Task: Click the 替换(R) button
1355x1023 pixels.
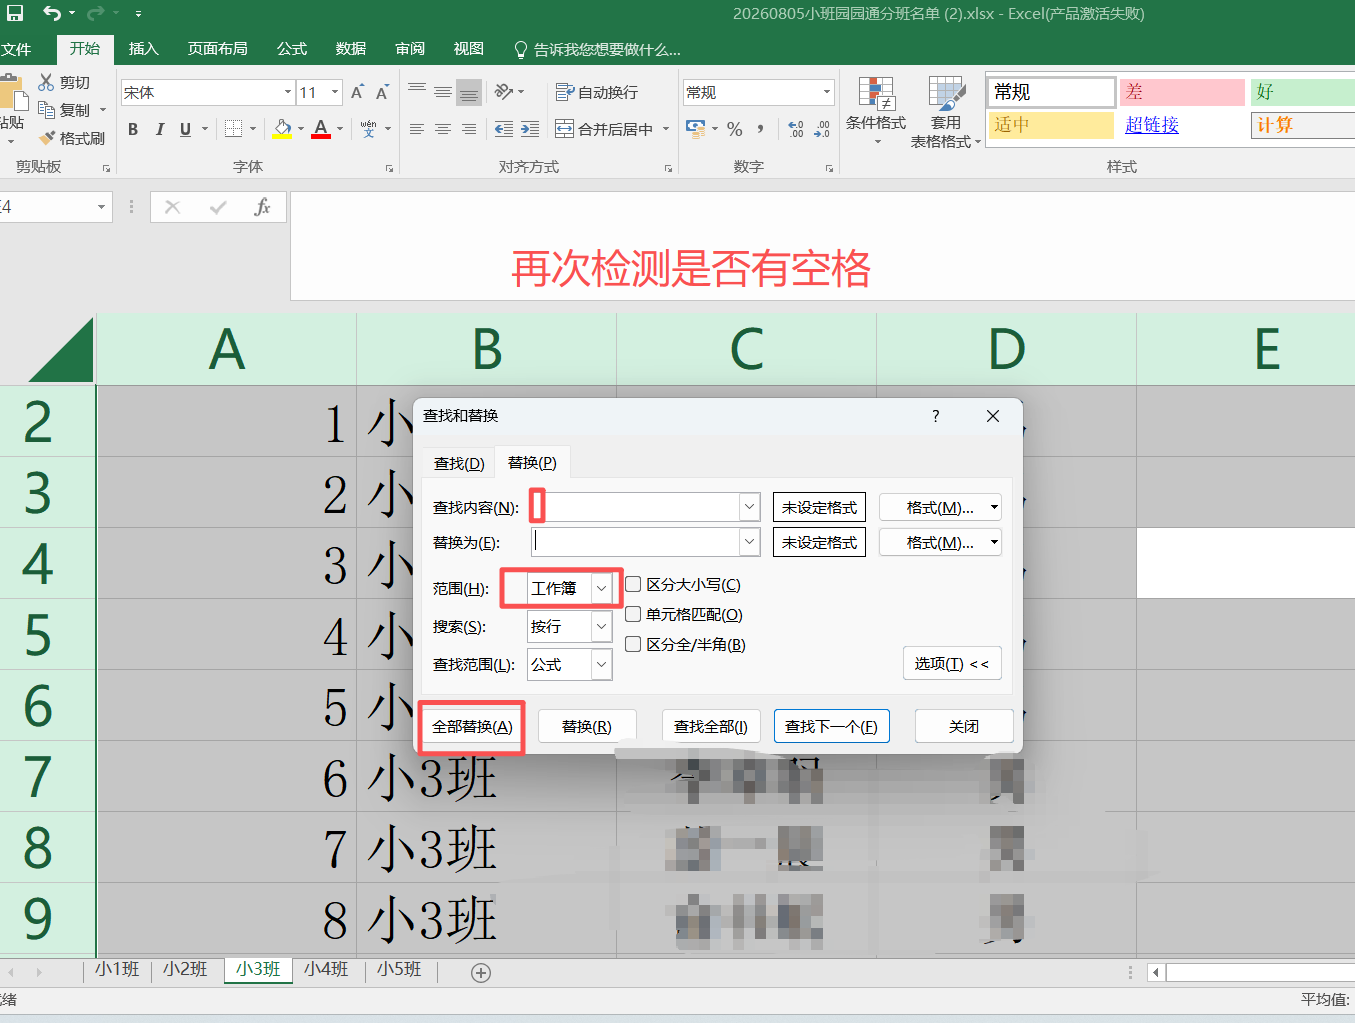Action: pos(587,726)
